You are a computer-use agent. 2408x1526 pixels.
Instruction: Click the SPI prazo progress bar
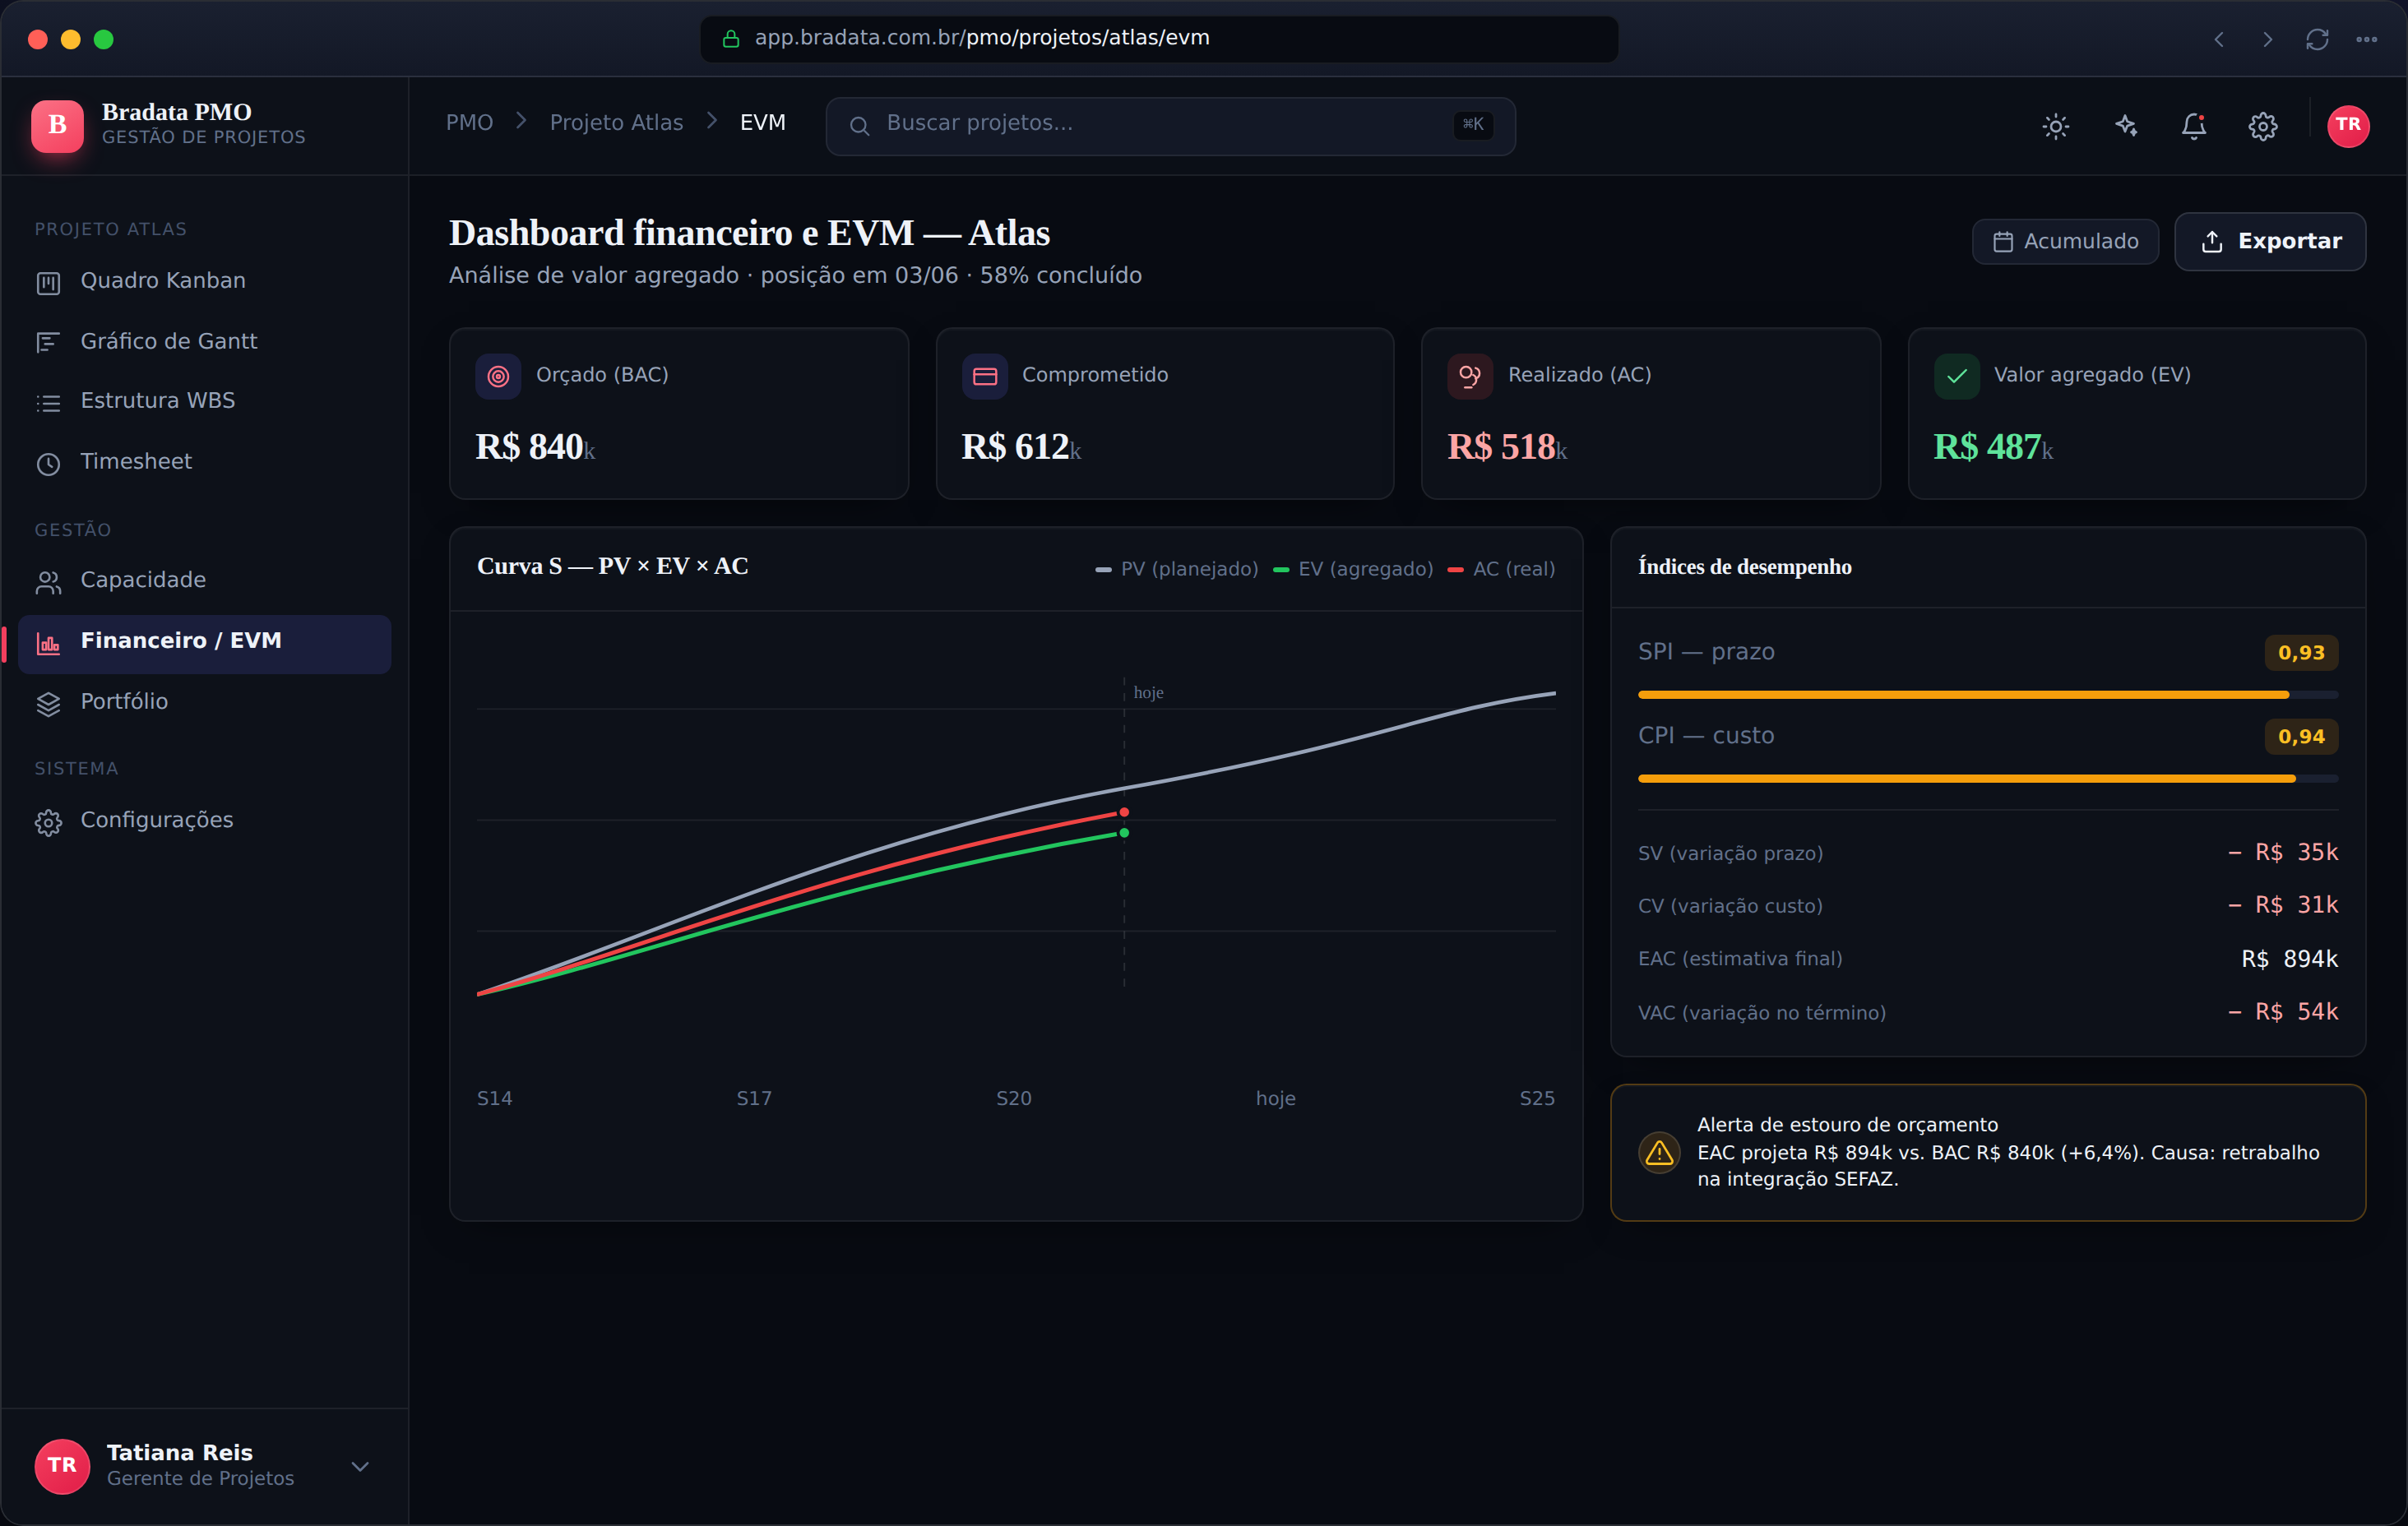[1988, 695]
